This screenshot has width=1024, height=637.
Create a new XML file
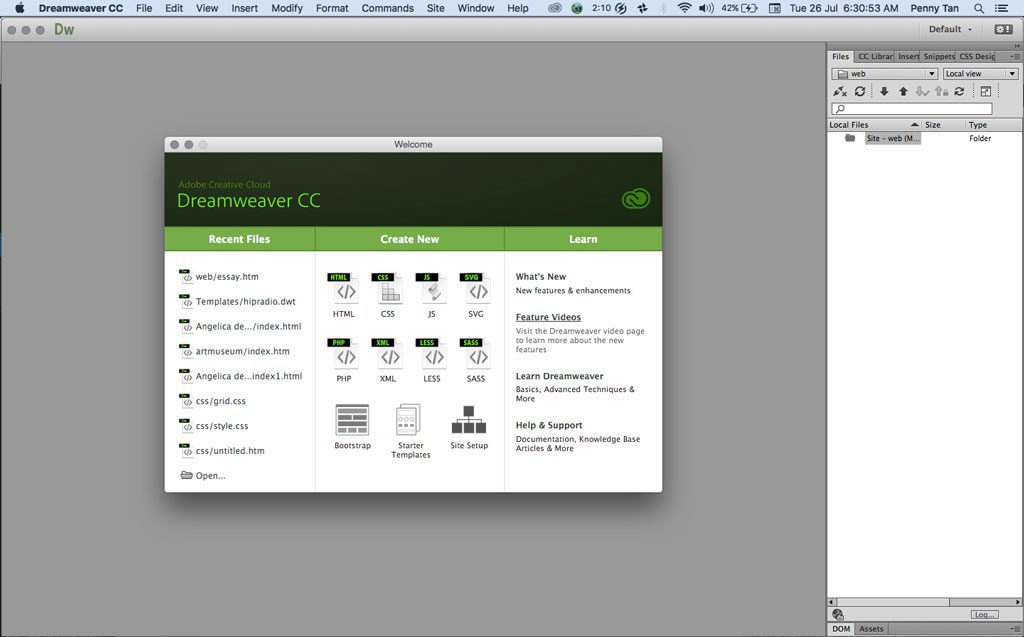(389, 360)
